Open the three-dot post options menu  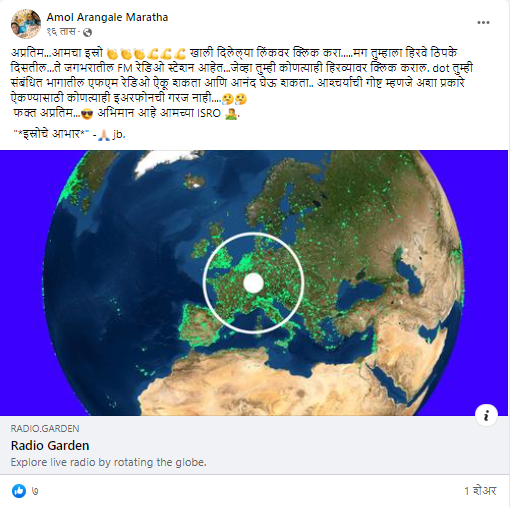tap(483, 23)
